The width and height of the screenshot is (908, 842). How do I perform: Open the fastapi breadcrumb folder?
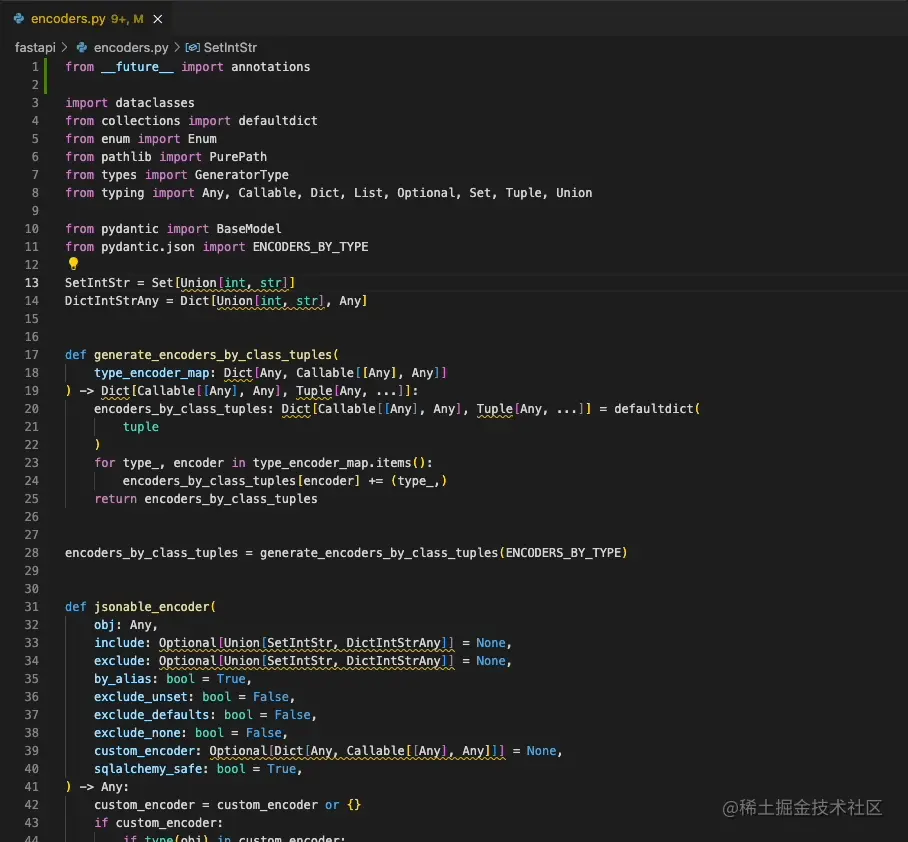[x=35, y=47]
